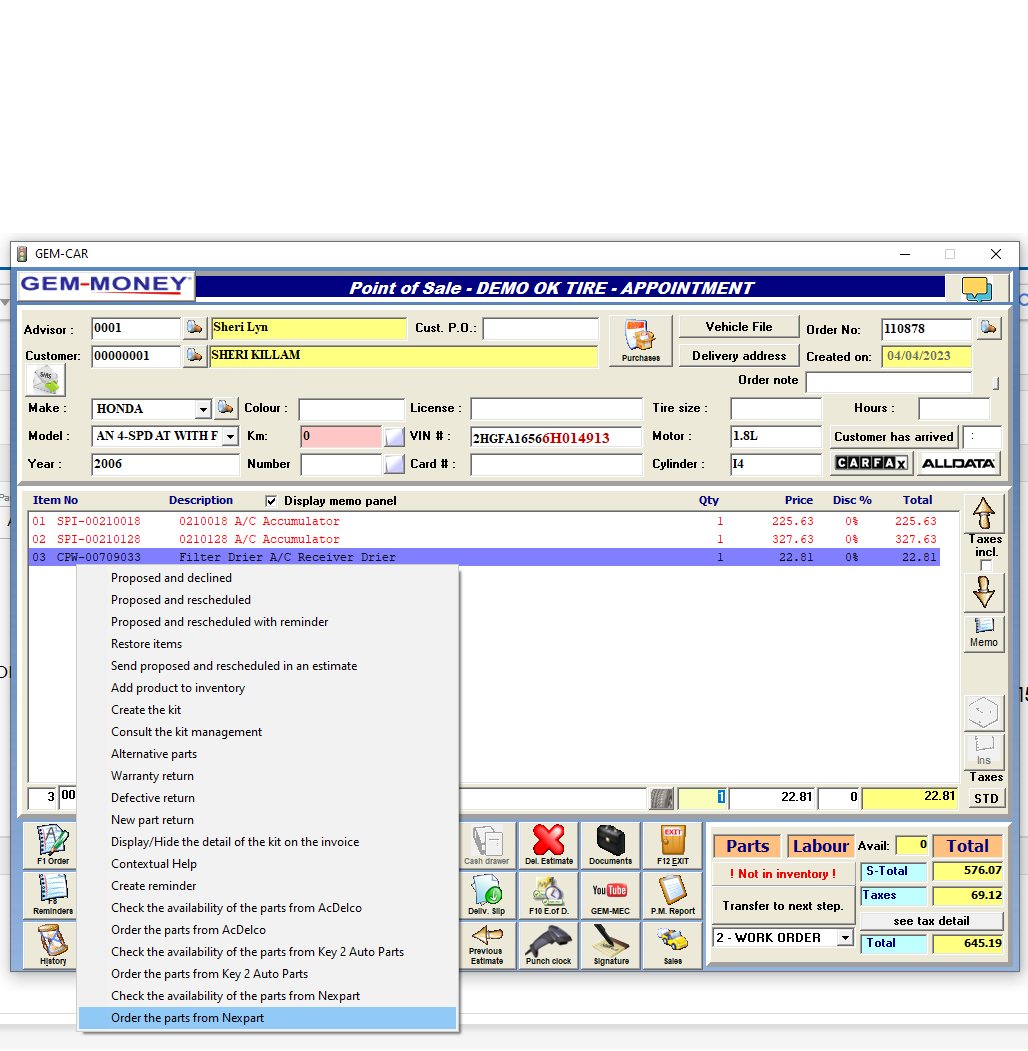Open F10 E. of D. icon
This screenshot has height=1051, width=1028.
[x=549, y=895]
